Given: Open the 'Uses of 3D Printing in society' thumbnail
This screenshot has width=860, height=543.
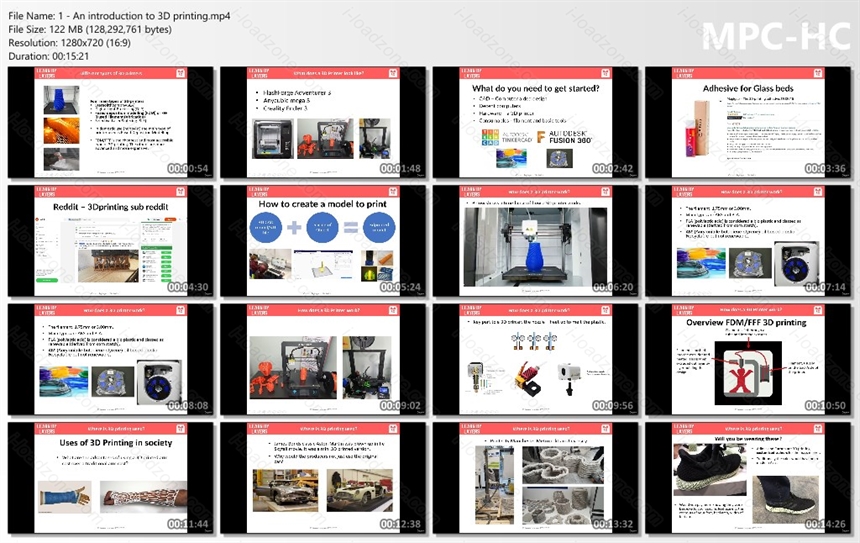Looking at the screenshot, I should 110,478.
